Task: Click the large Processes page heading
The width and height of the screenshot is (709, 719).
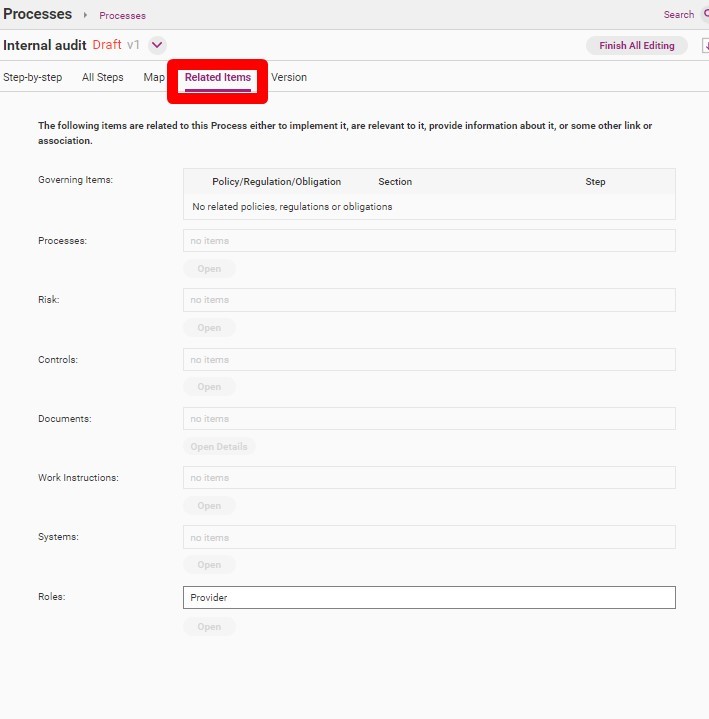Action: pyautogui.click(x=38, y=14)
